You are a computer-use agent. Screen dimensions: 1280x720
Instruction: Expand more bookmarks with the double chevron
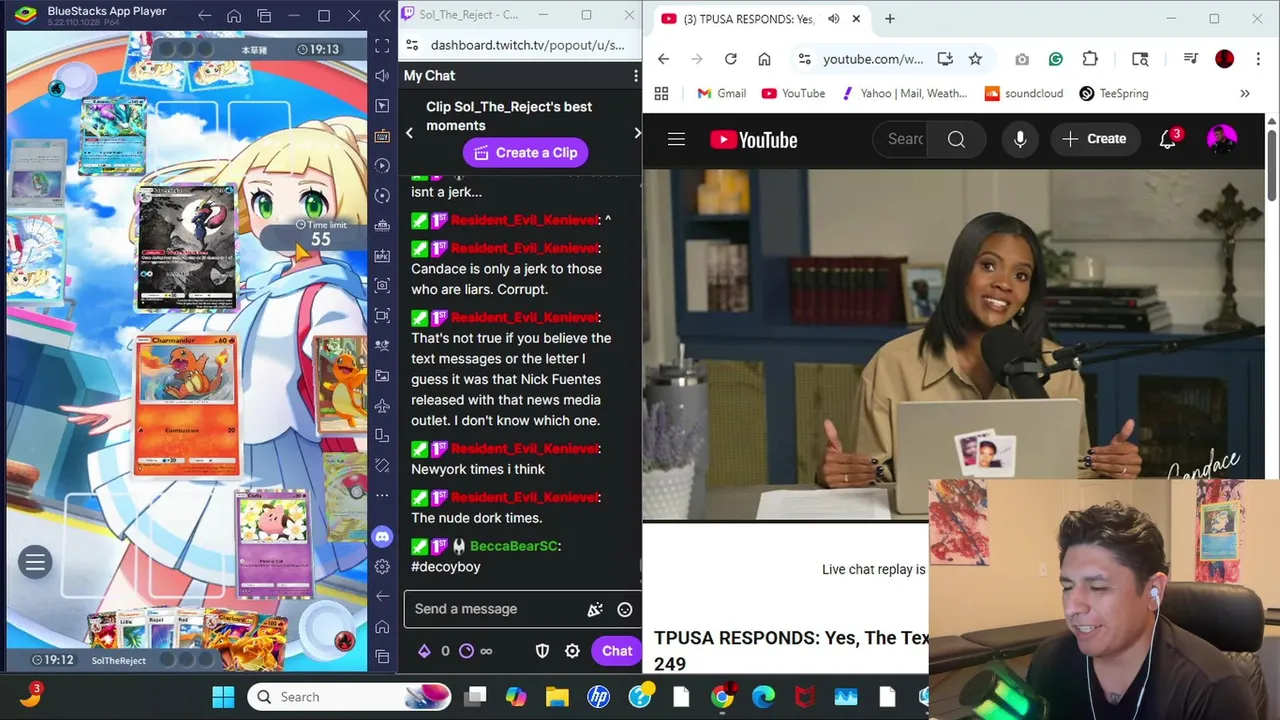tap(1245, 93)
